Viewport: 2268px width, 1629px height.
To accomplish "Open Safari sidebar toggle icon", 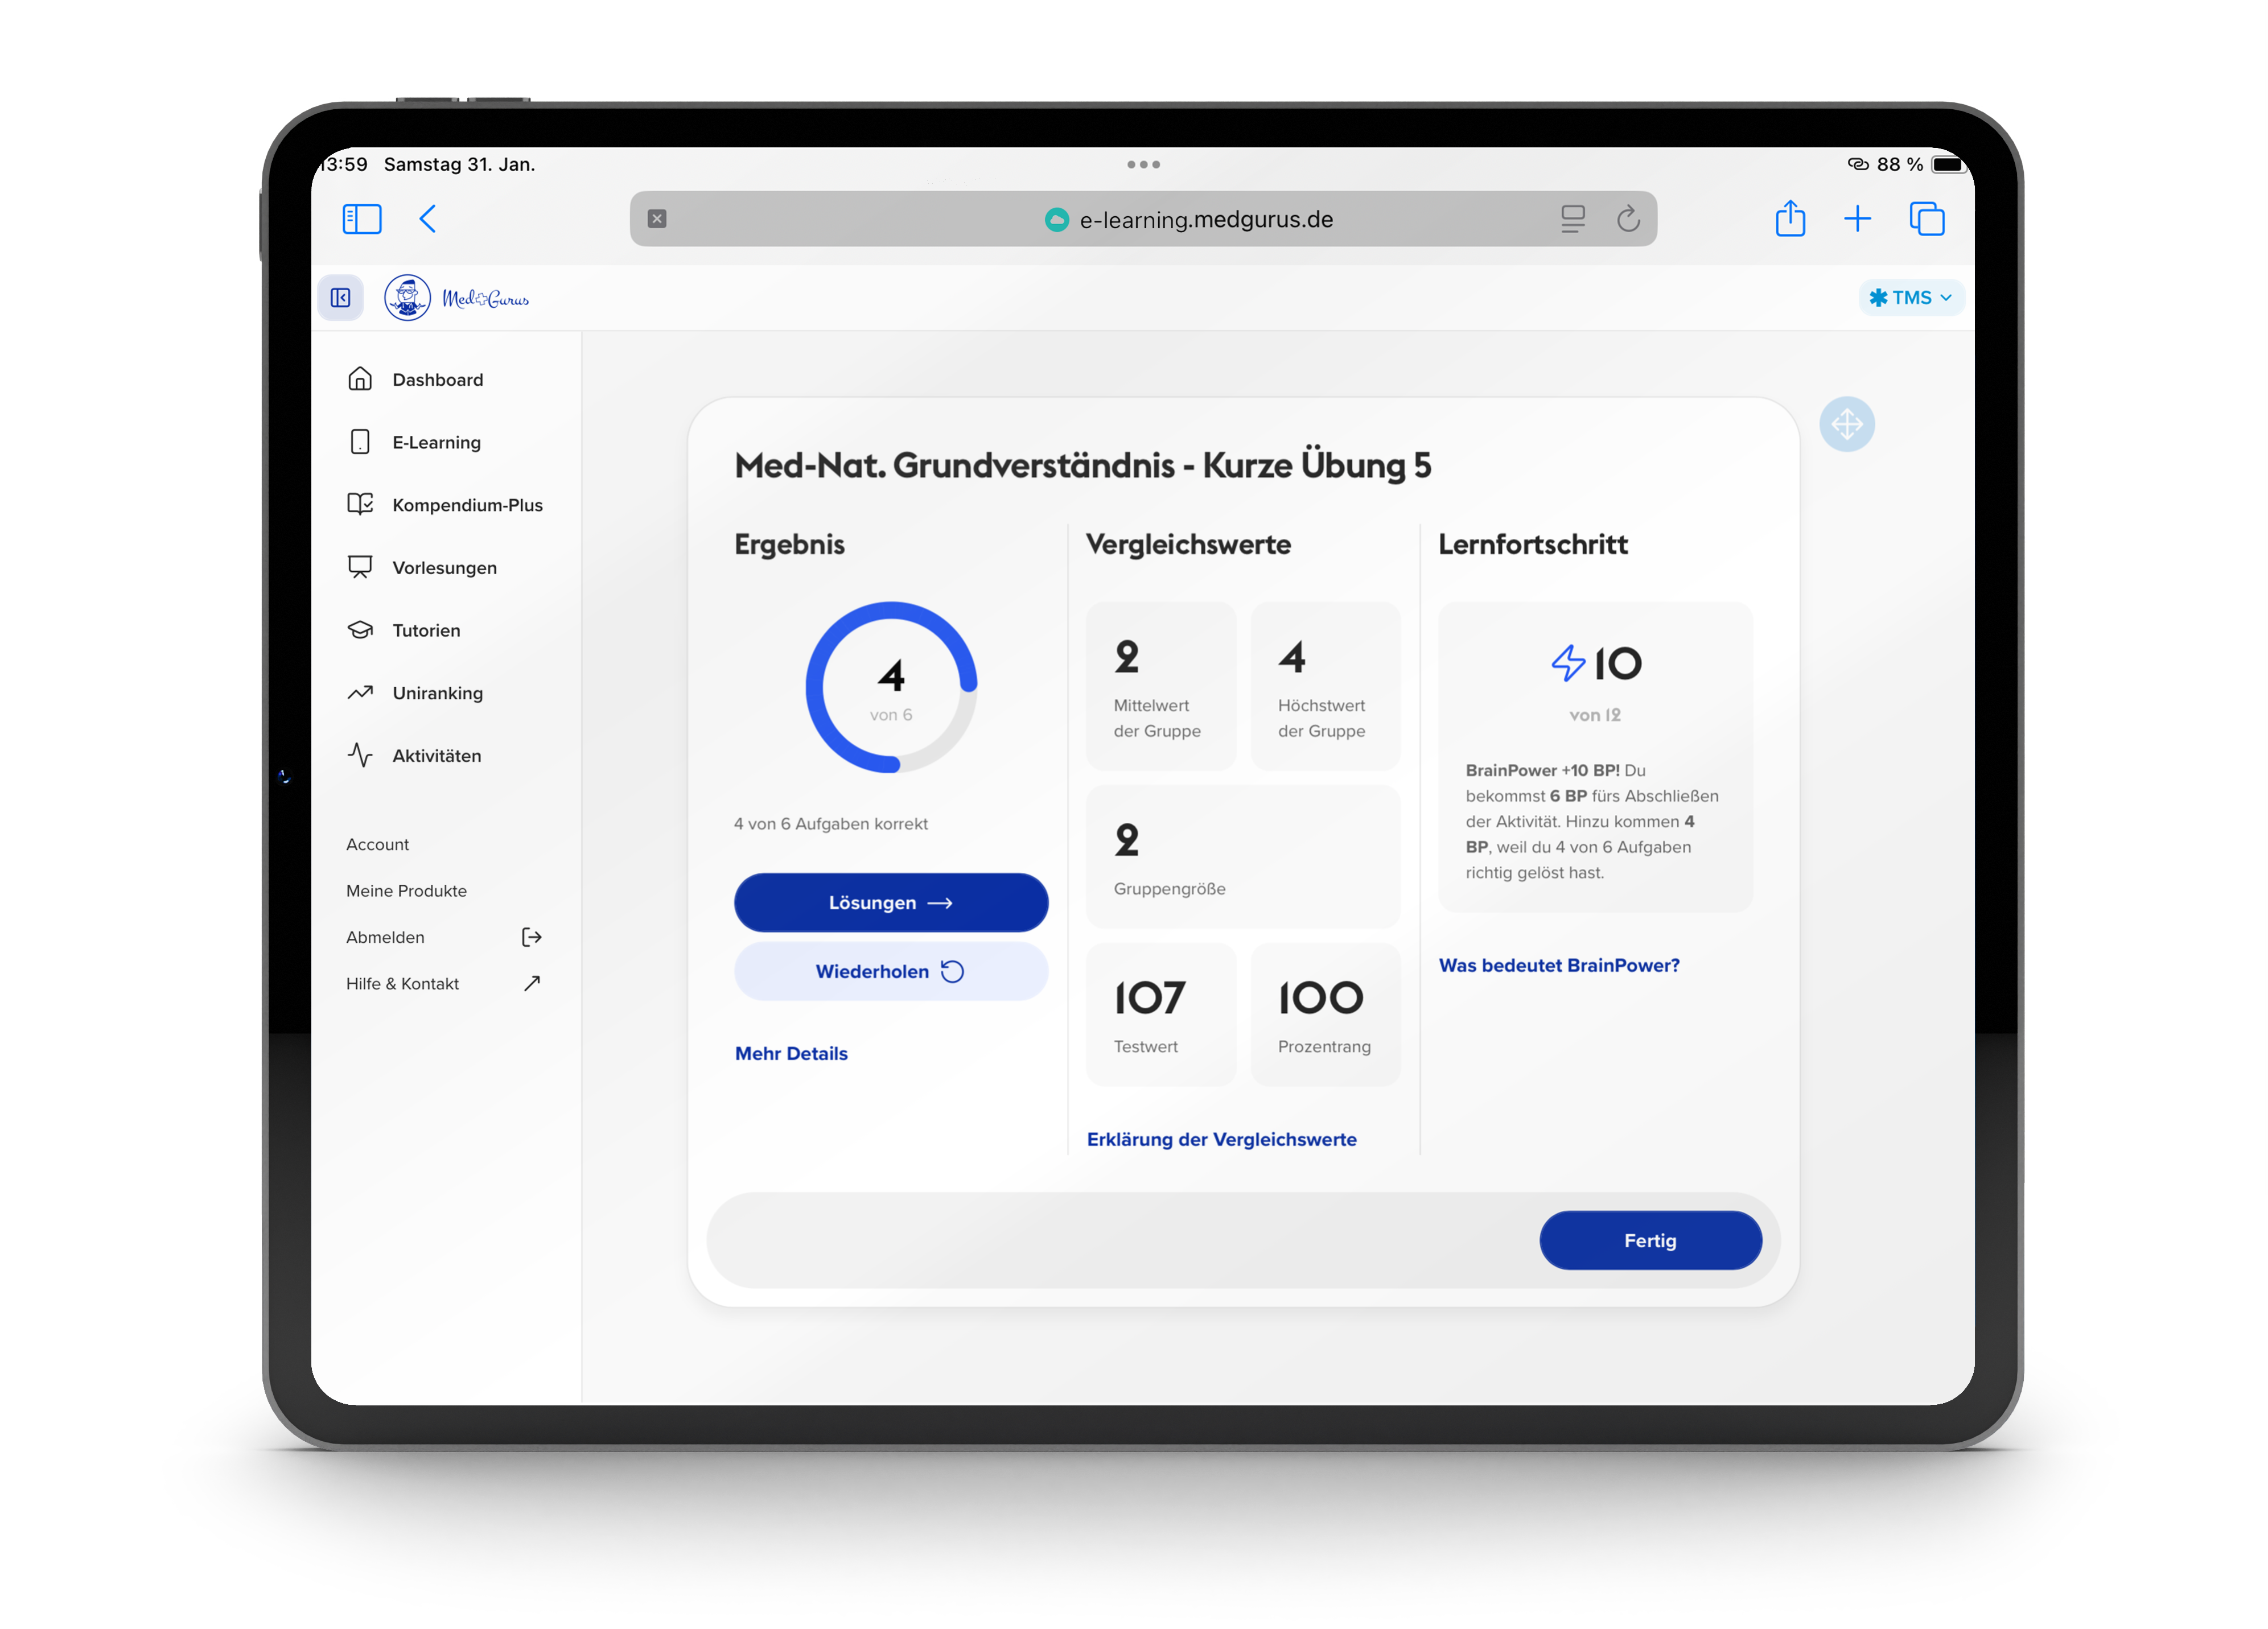I will pyautogui.click(x=362, y=219).
